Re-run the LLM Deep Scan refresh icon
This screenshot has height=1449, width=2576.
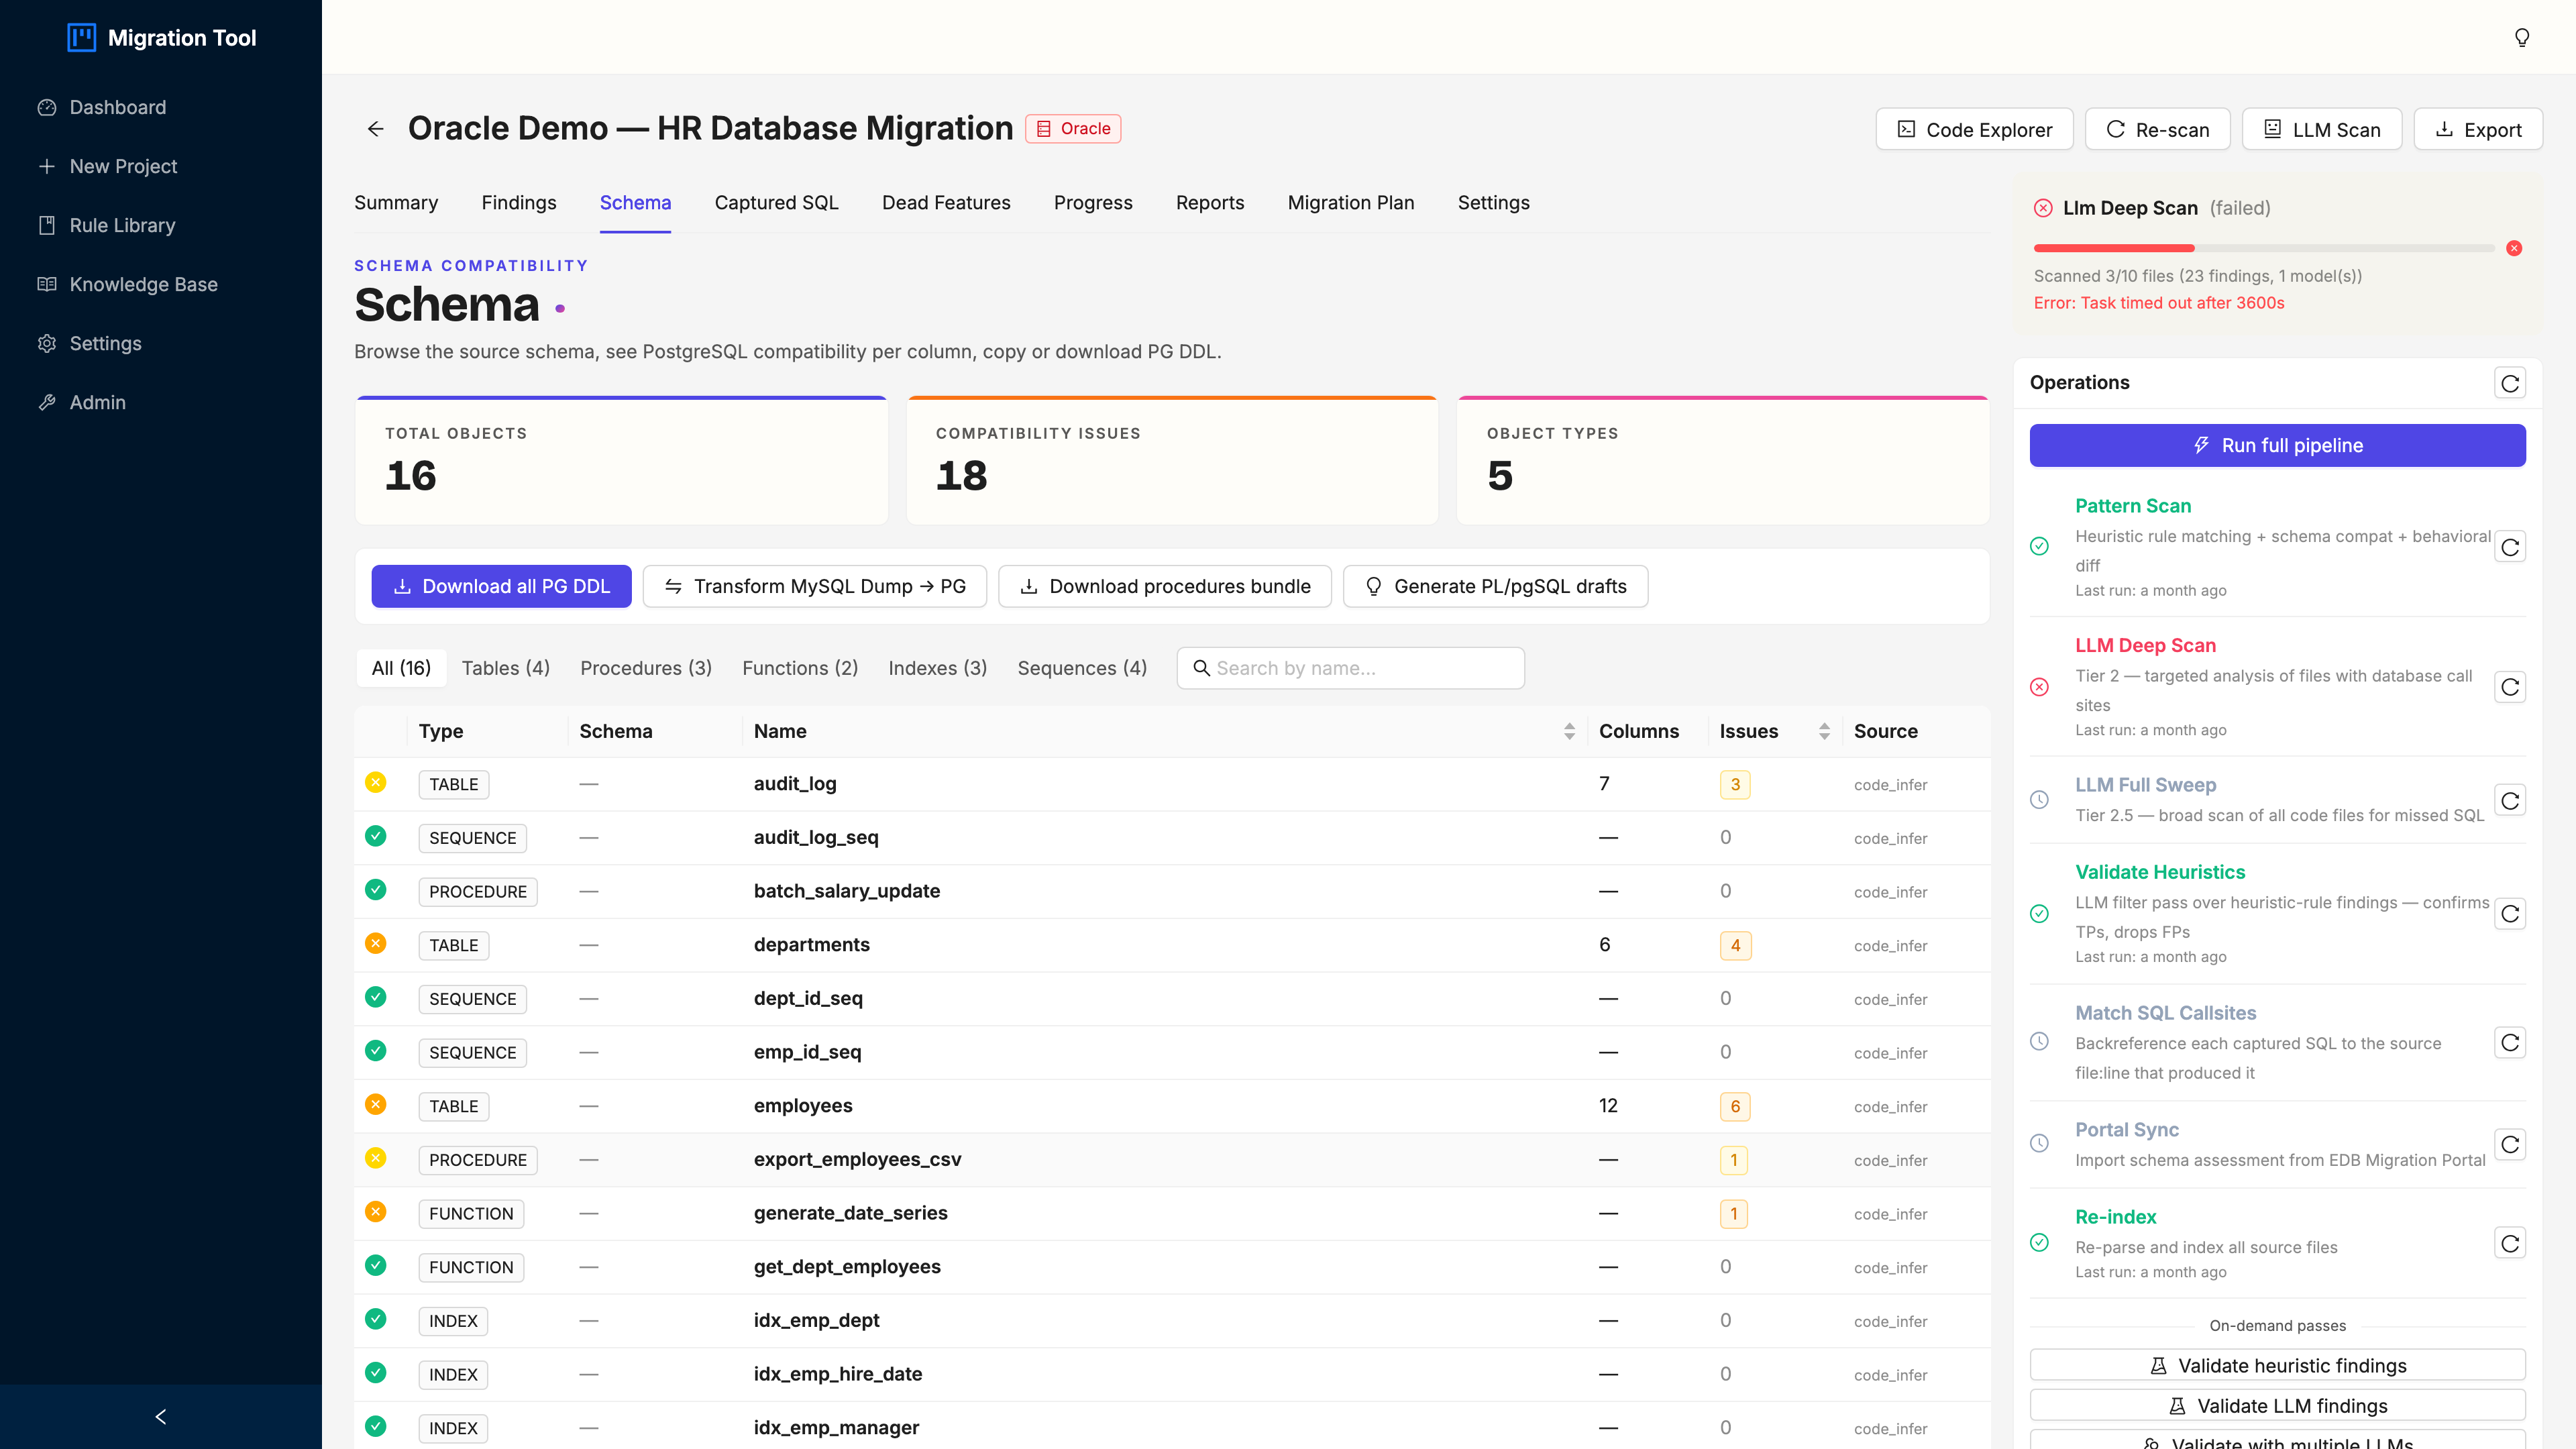[x=2510, y=687]
